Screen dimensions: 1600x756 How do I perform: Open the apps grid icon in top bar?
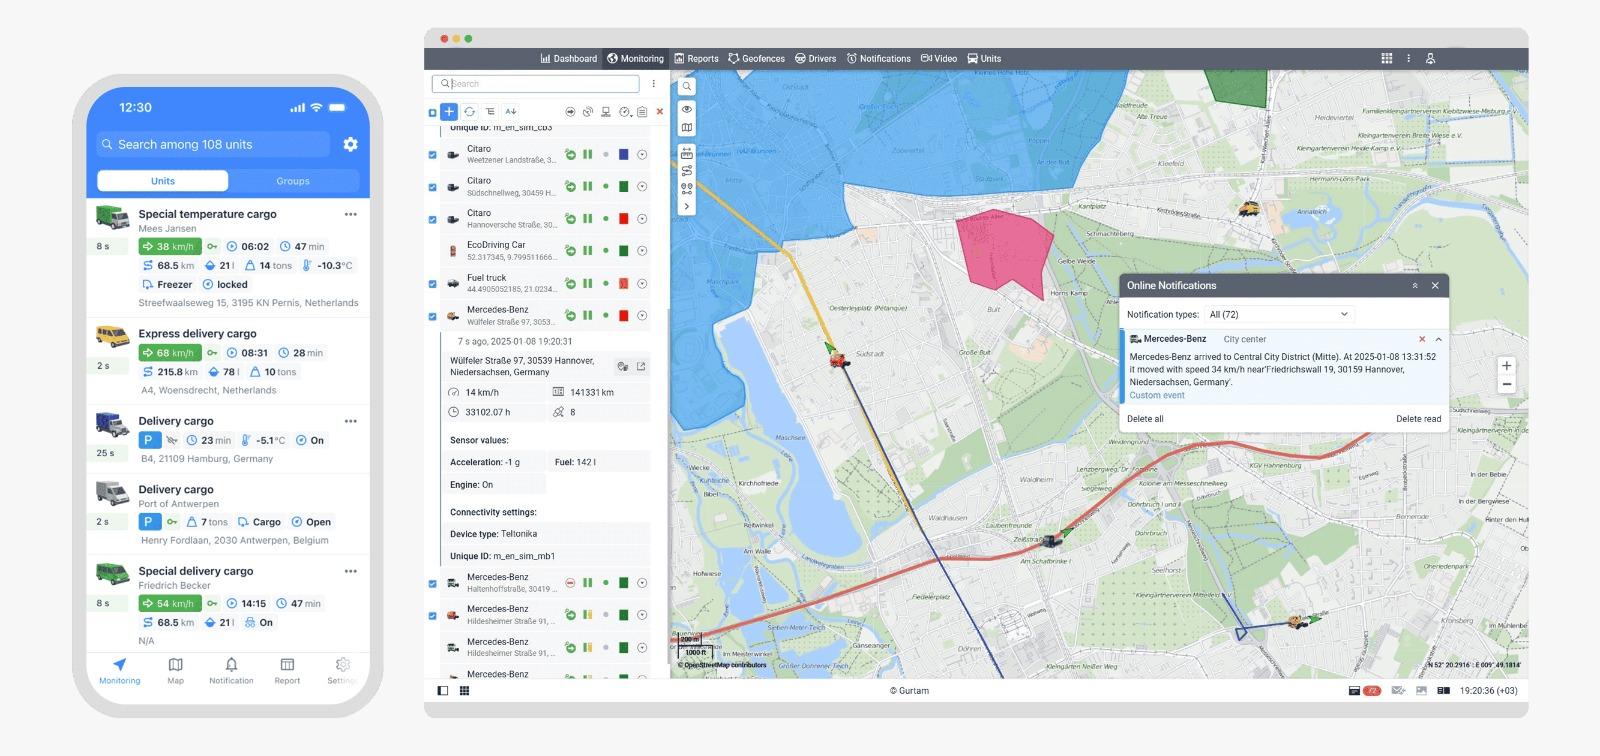coord(1386,58)
